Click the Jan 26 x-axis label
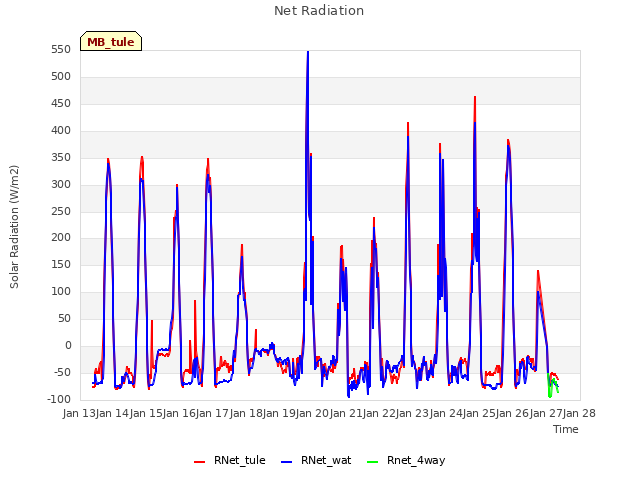Screen dimensions: 640x480 tap(512, 413)
